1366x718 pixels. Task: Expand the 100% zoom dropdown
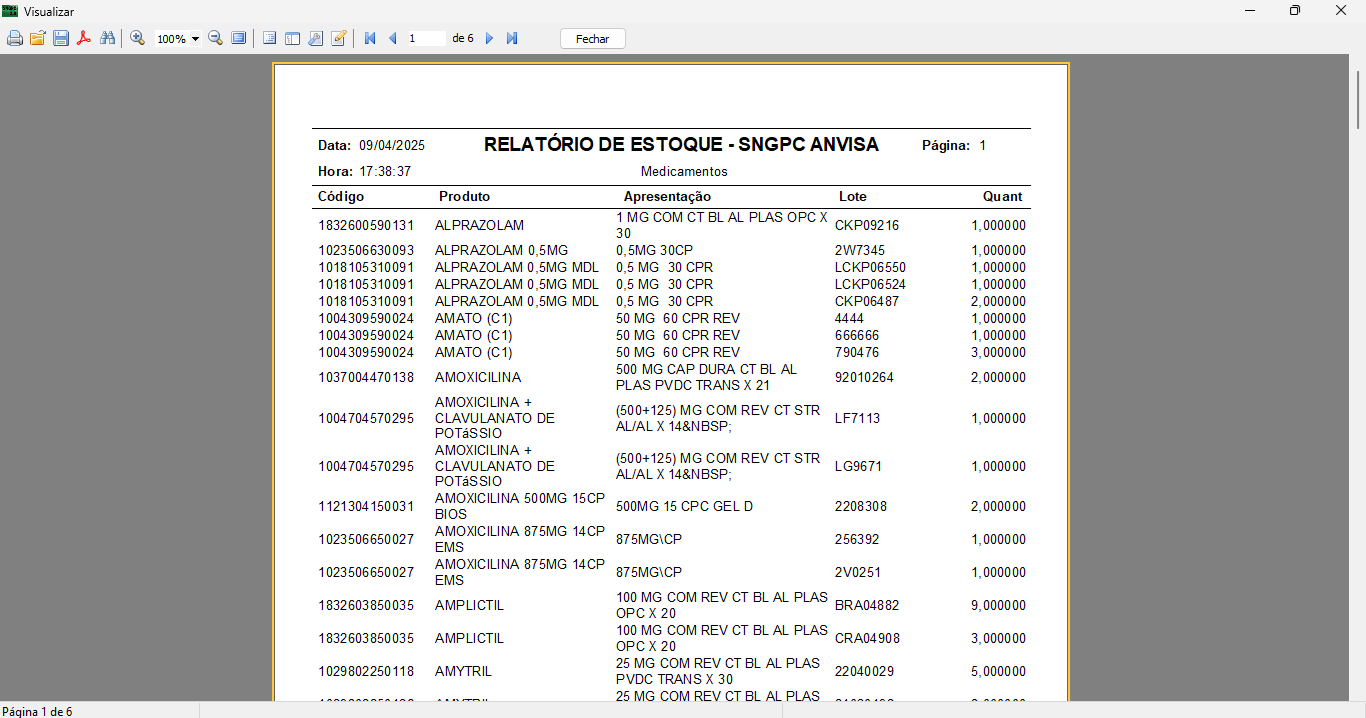pyautogui.click(x=195, y=39)
